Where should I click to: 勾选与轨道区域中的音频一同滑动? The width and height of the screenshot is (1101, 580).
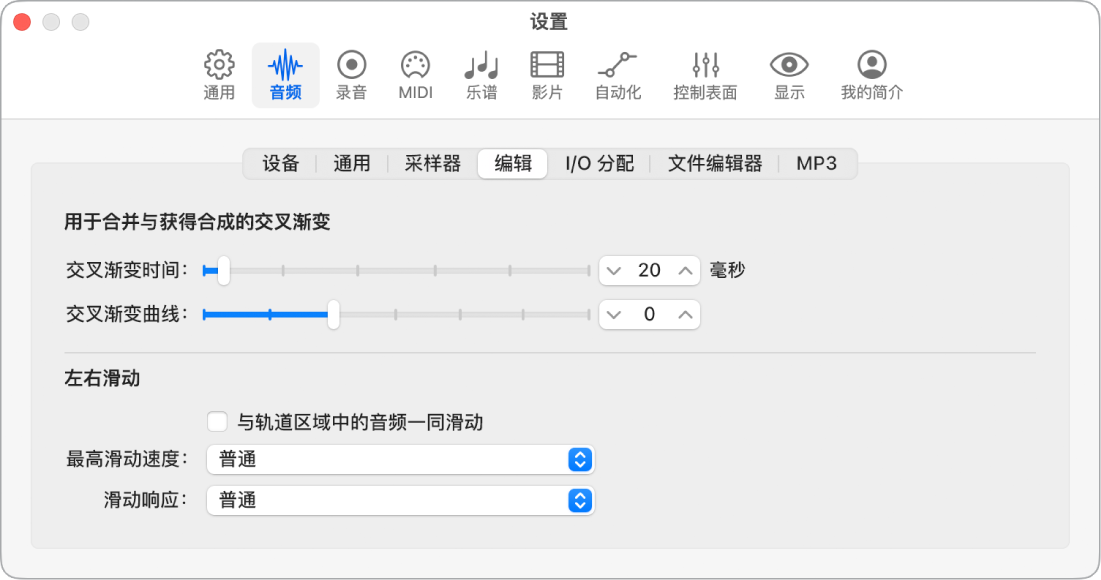tap(217, 422)
